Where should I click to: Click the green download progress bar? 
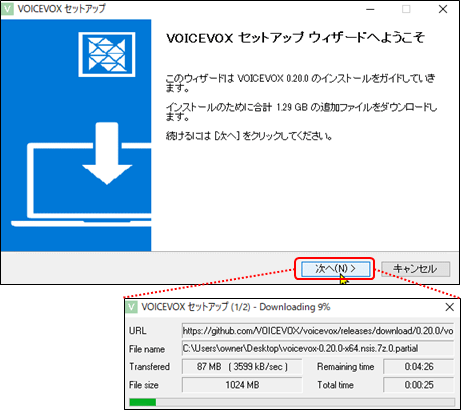pyautogui.click(x=292, y=402)
